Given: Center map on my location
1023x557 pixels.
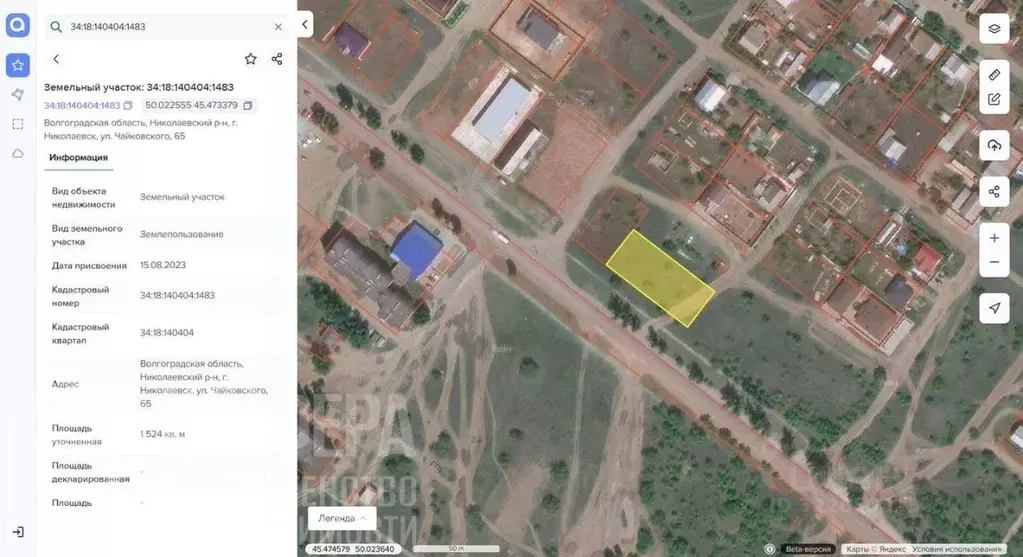Looking at the screenshot, I should (993, 308).
